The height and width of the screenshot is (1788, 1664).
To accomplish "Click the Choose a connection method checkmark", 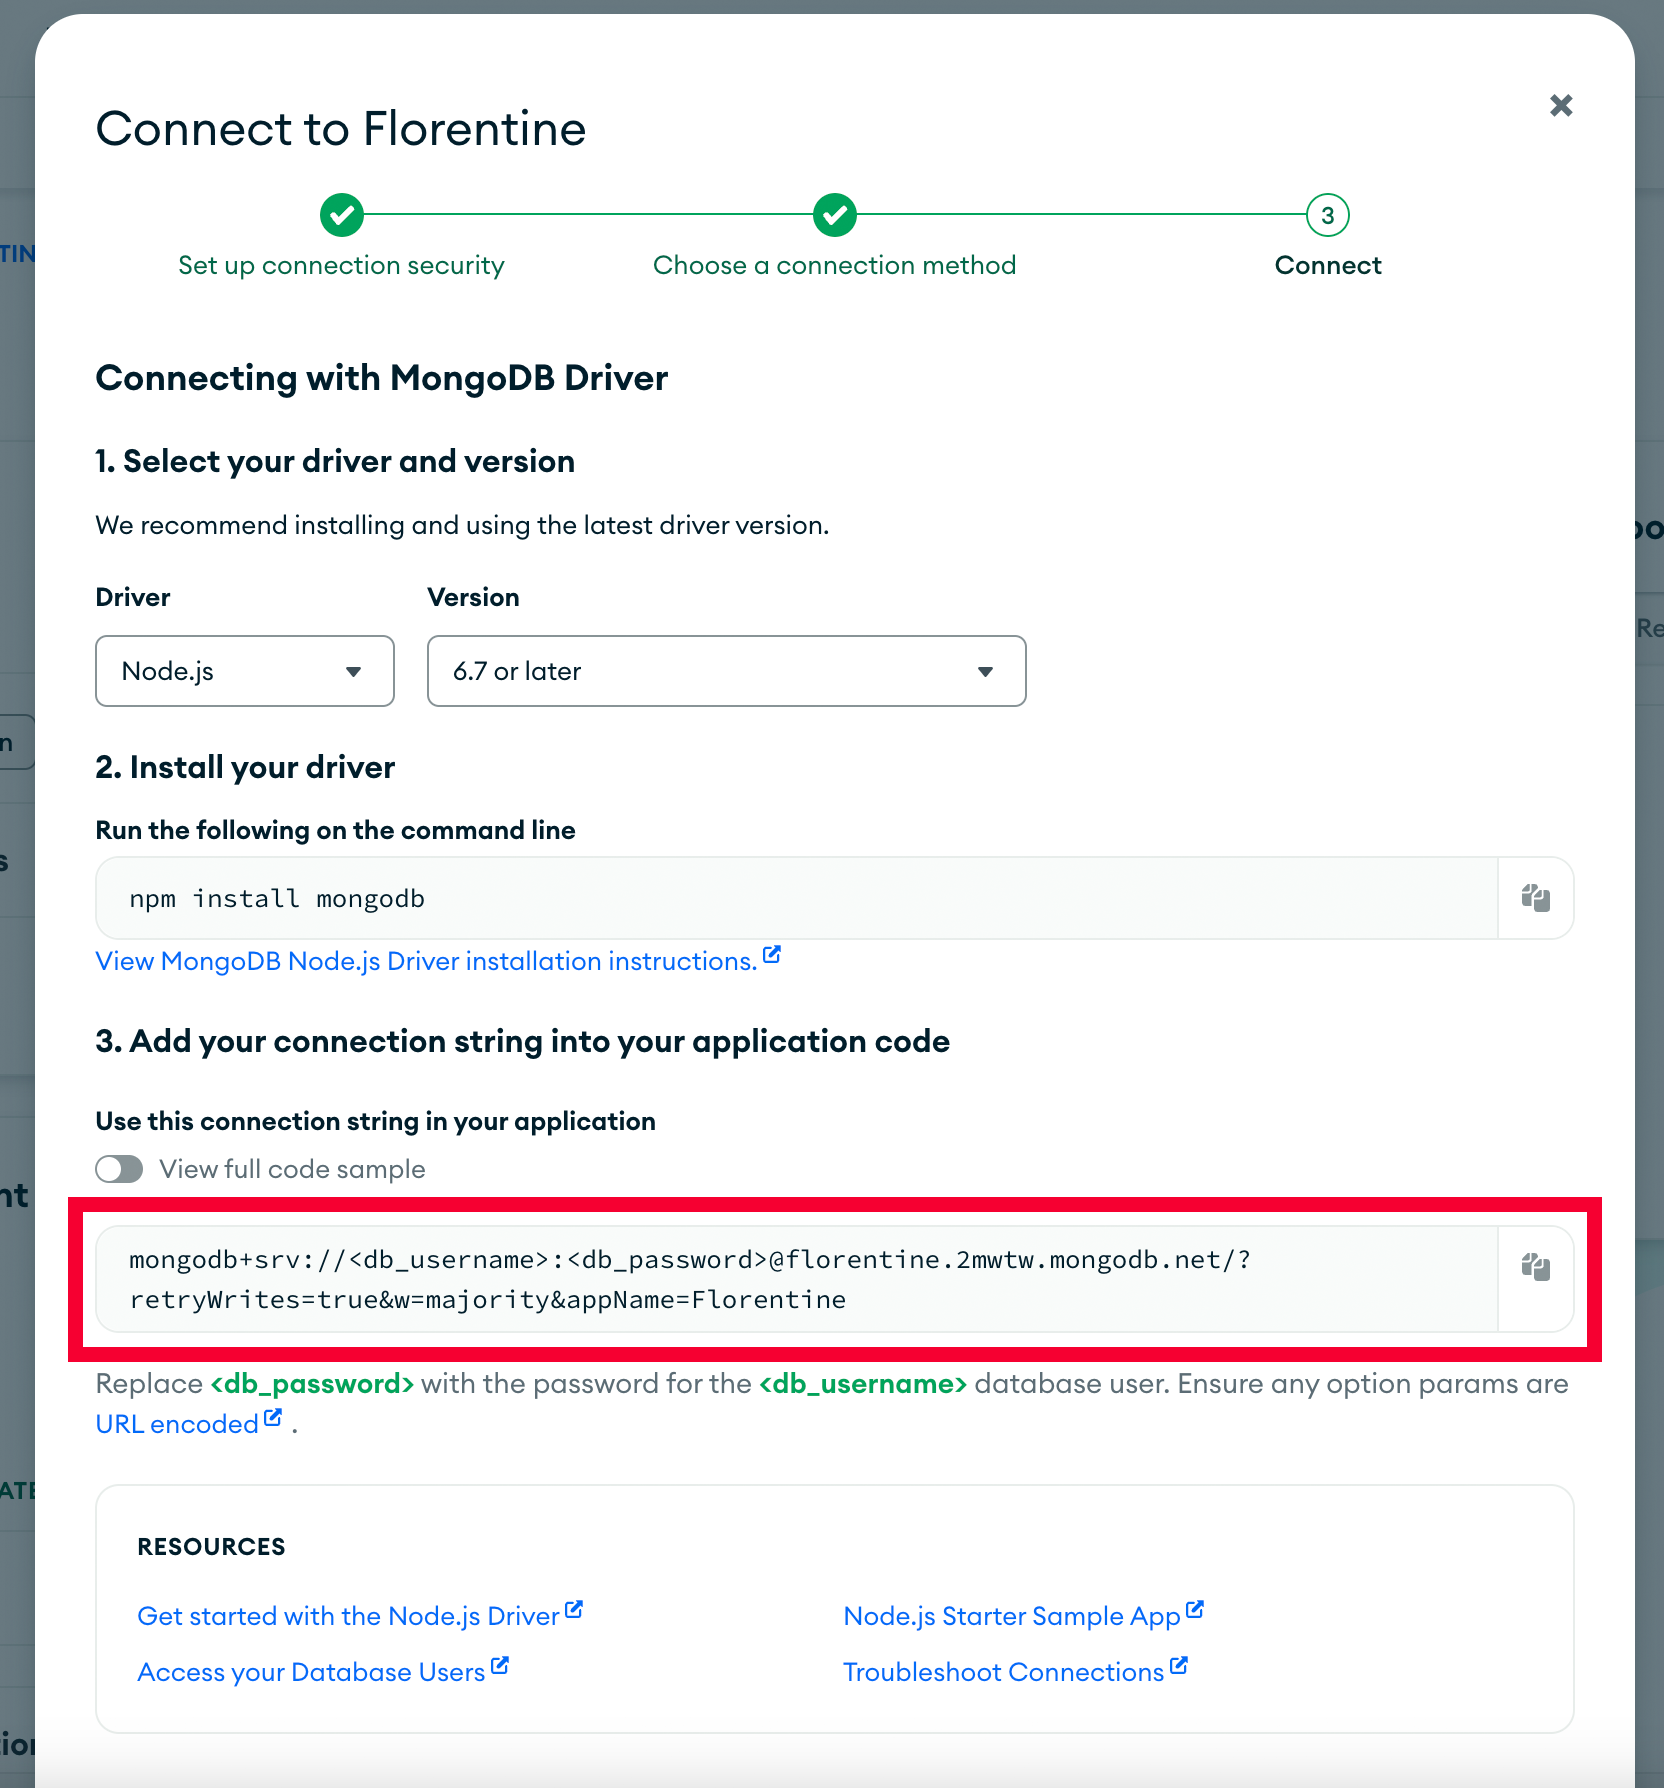I will 835,215.
